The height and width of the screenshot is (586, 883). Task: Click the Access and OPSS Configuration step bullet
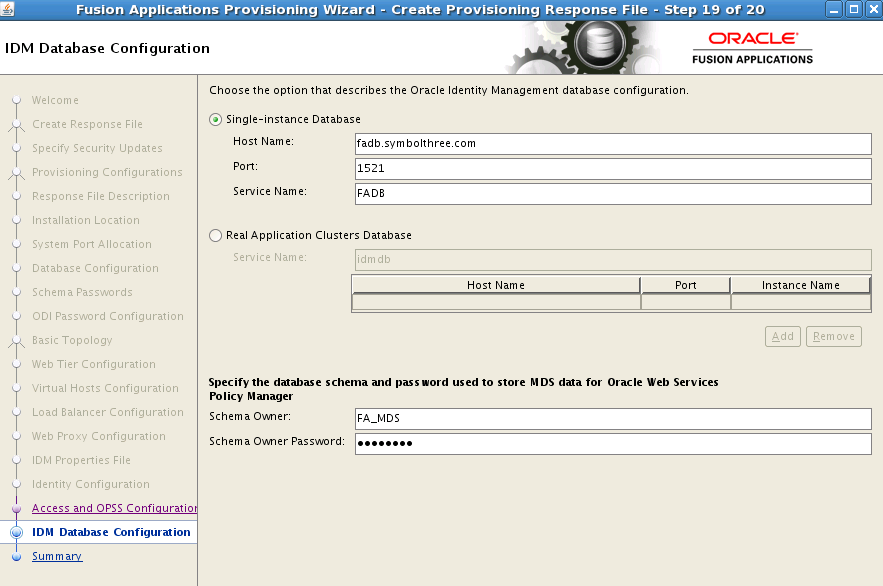coord(16,509)
